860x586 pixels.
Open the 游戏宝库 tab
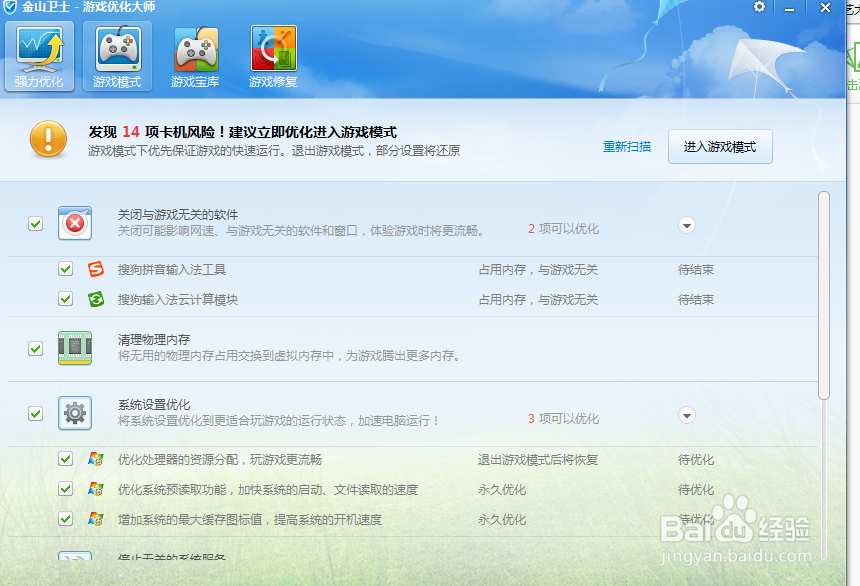pyautogui.click(x=195, y=57)
